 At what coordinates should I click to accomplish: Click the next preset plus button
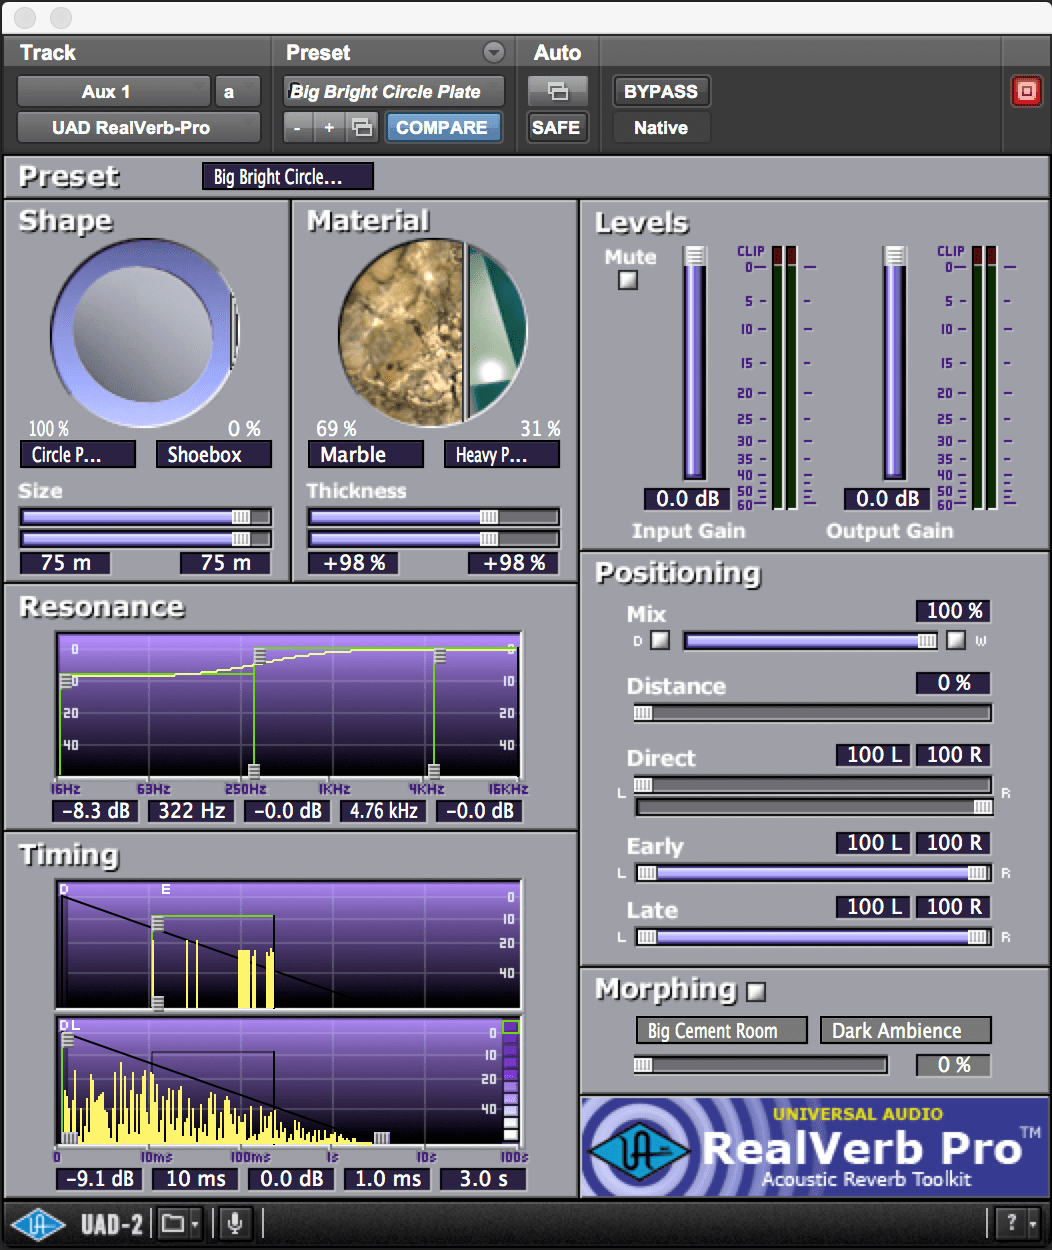tap(328, 128)
